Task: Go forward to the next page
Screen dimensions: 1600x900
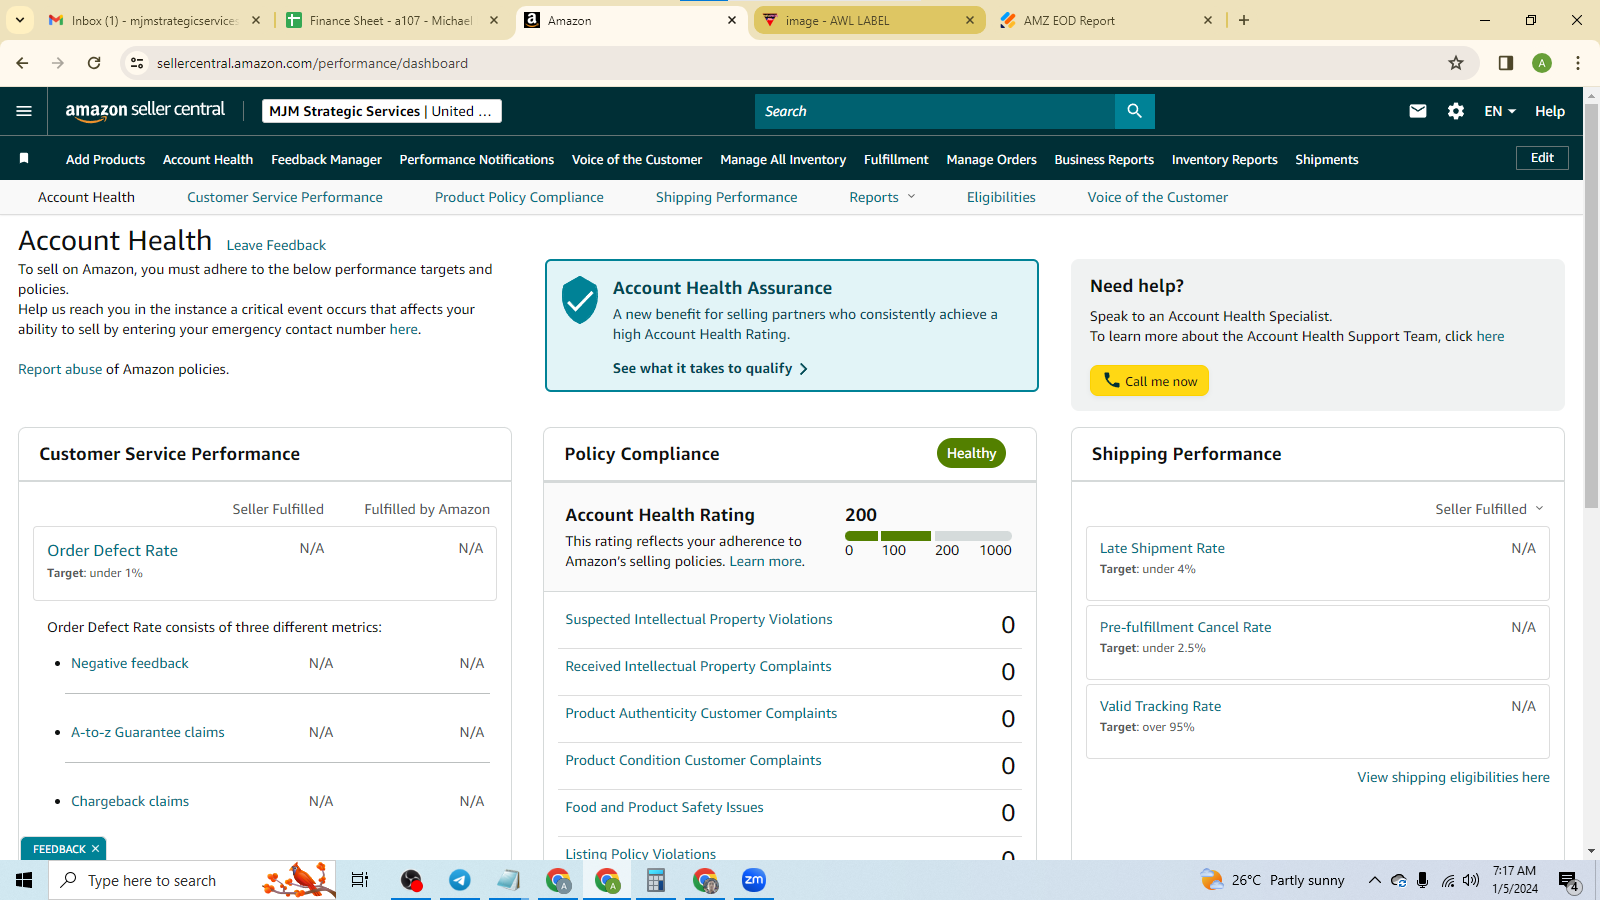Action: point(58,63)
